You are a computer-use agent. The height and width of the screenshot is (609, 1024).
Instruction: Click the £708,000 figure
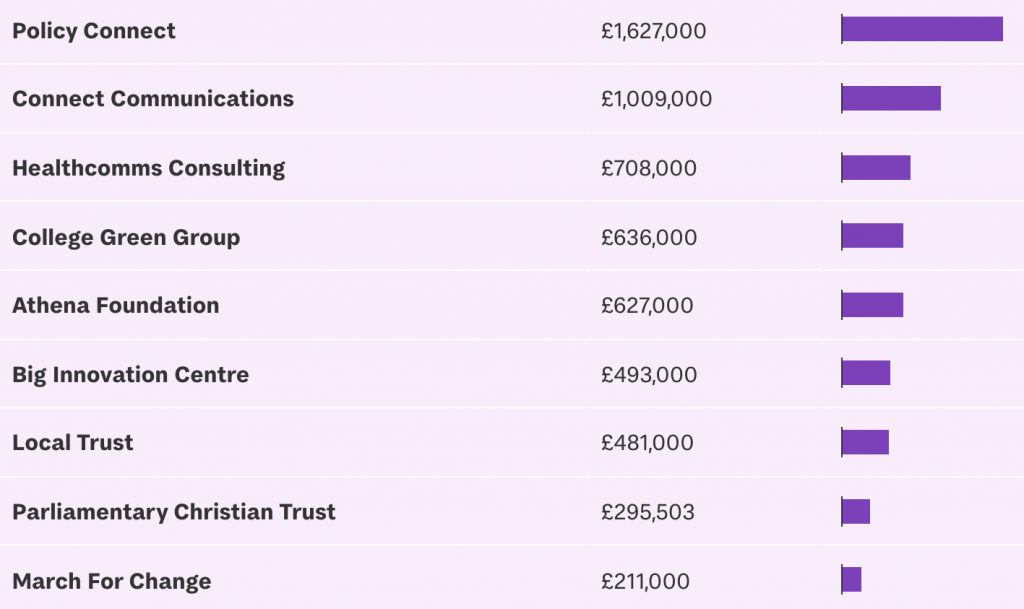(648, 168)
